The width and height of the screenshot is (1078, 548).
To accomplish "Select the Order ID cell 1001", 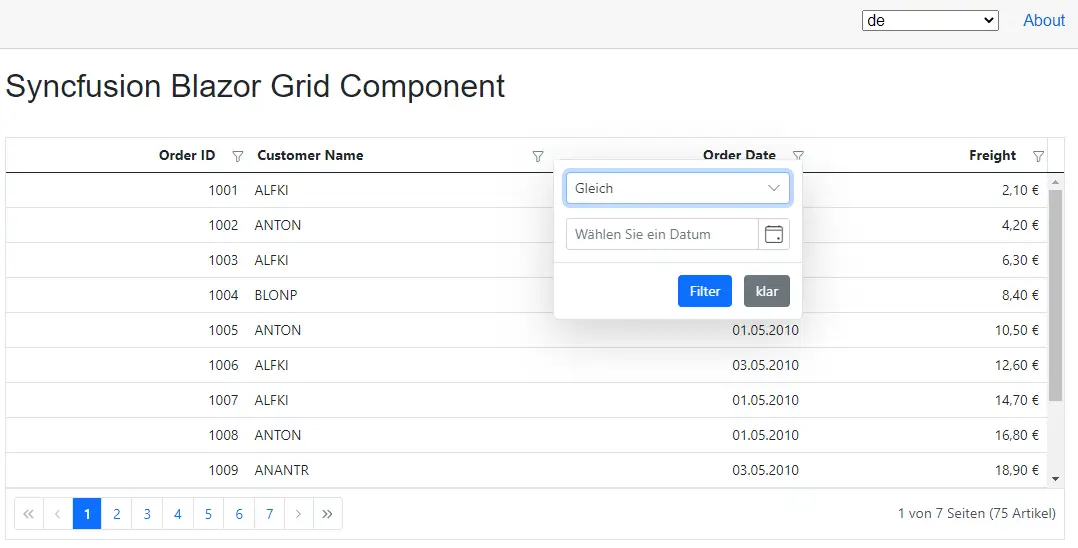I will [223, 190].
